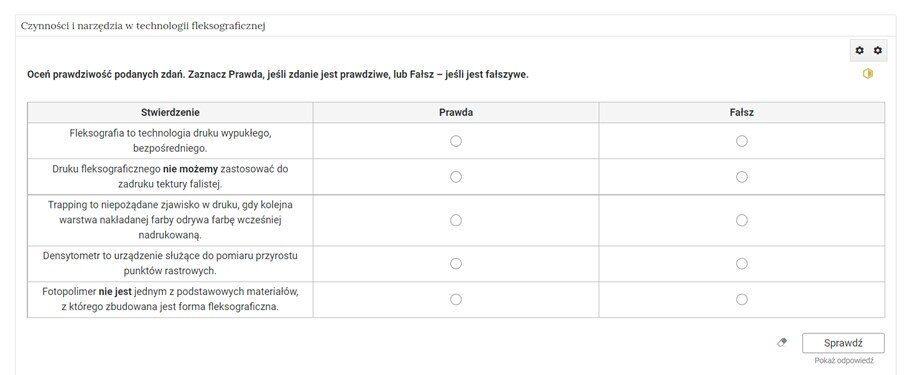
Task: Open the Pokaż odpowiedź link
Action: click(843, 361)
